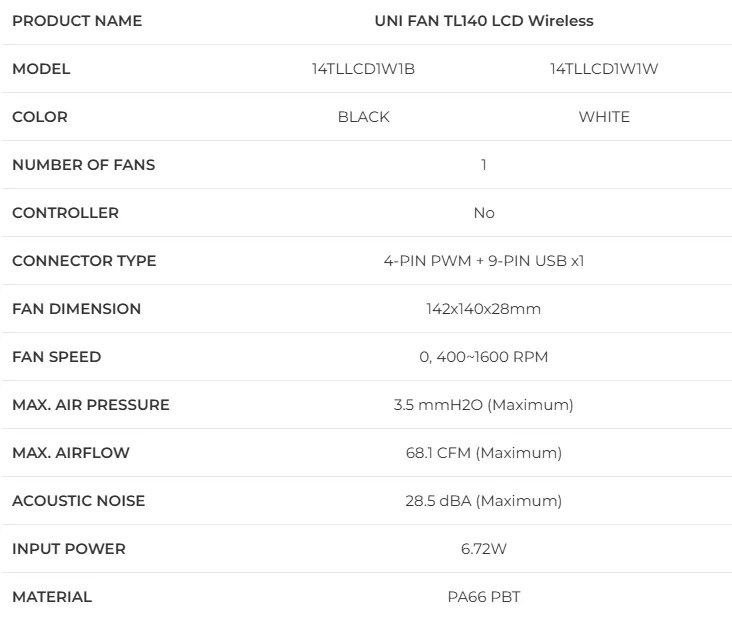Click the product name UNI FAN TL140 LCD Wireless

(483, 21)
